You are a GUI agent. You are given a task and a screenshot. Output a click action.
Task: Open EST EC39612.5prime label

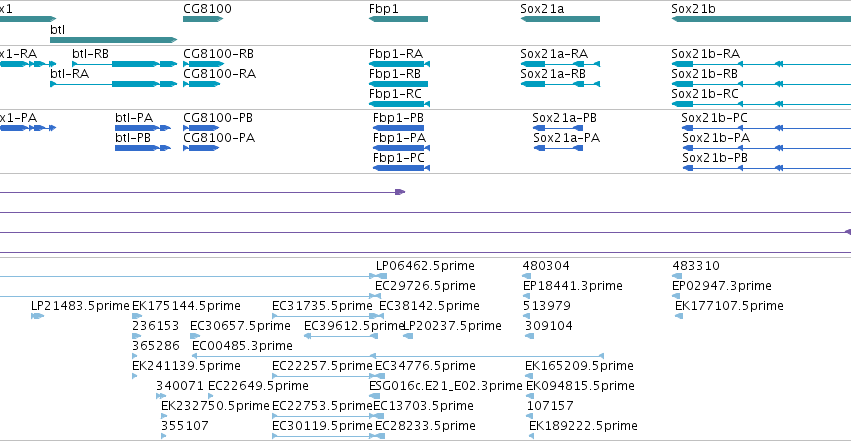coord(354,326)
